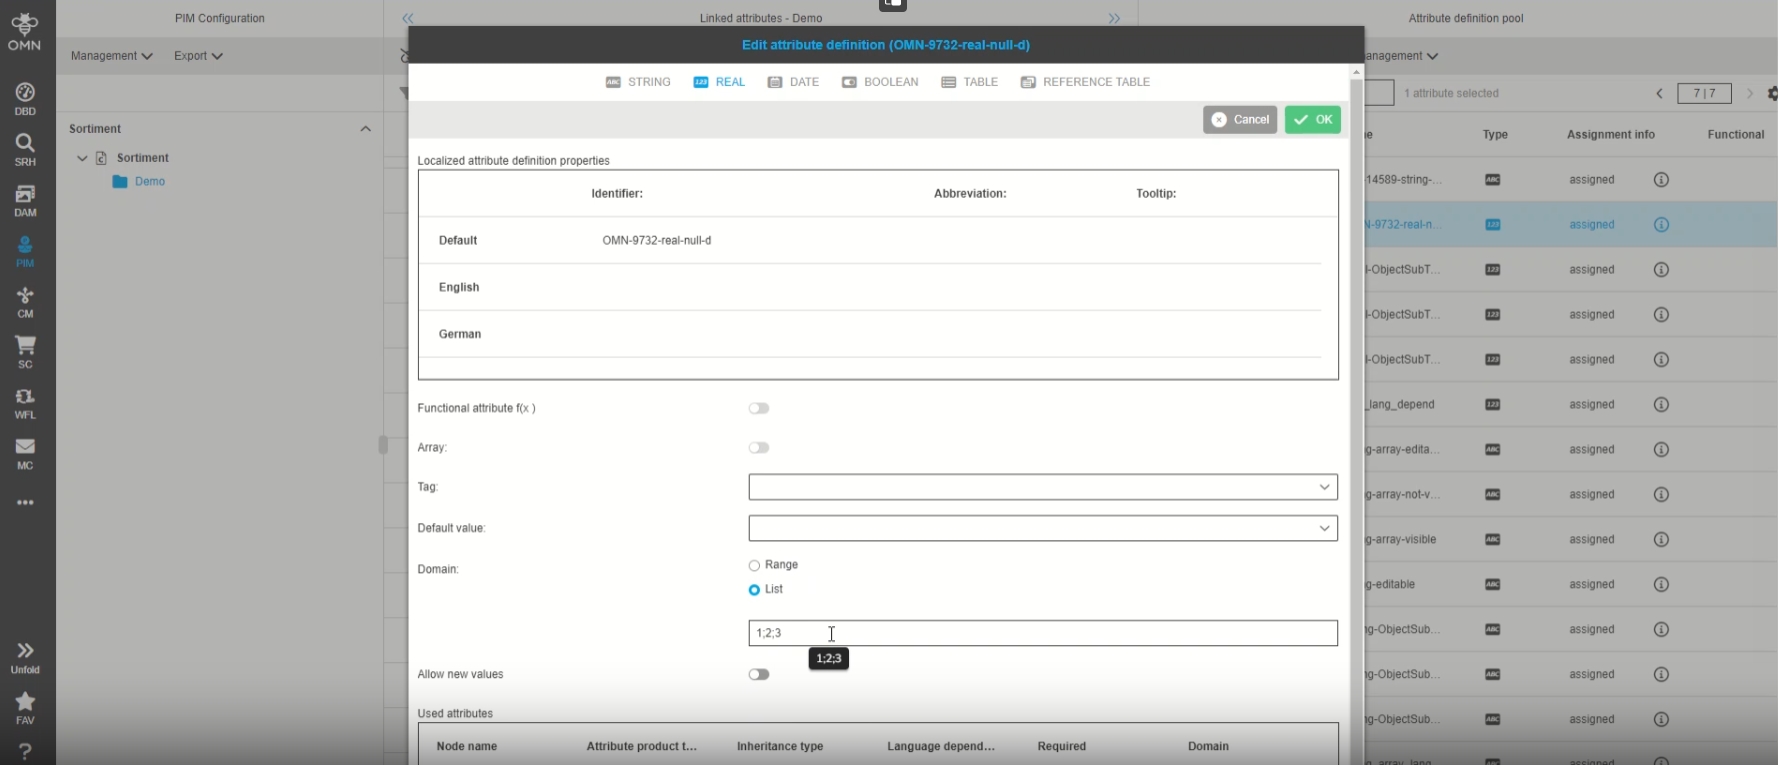
Task: Click the domain list input field
Action: [1042, 633]
